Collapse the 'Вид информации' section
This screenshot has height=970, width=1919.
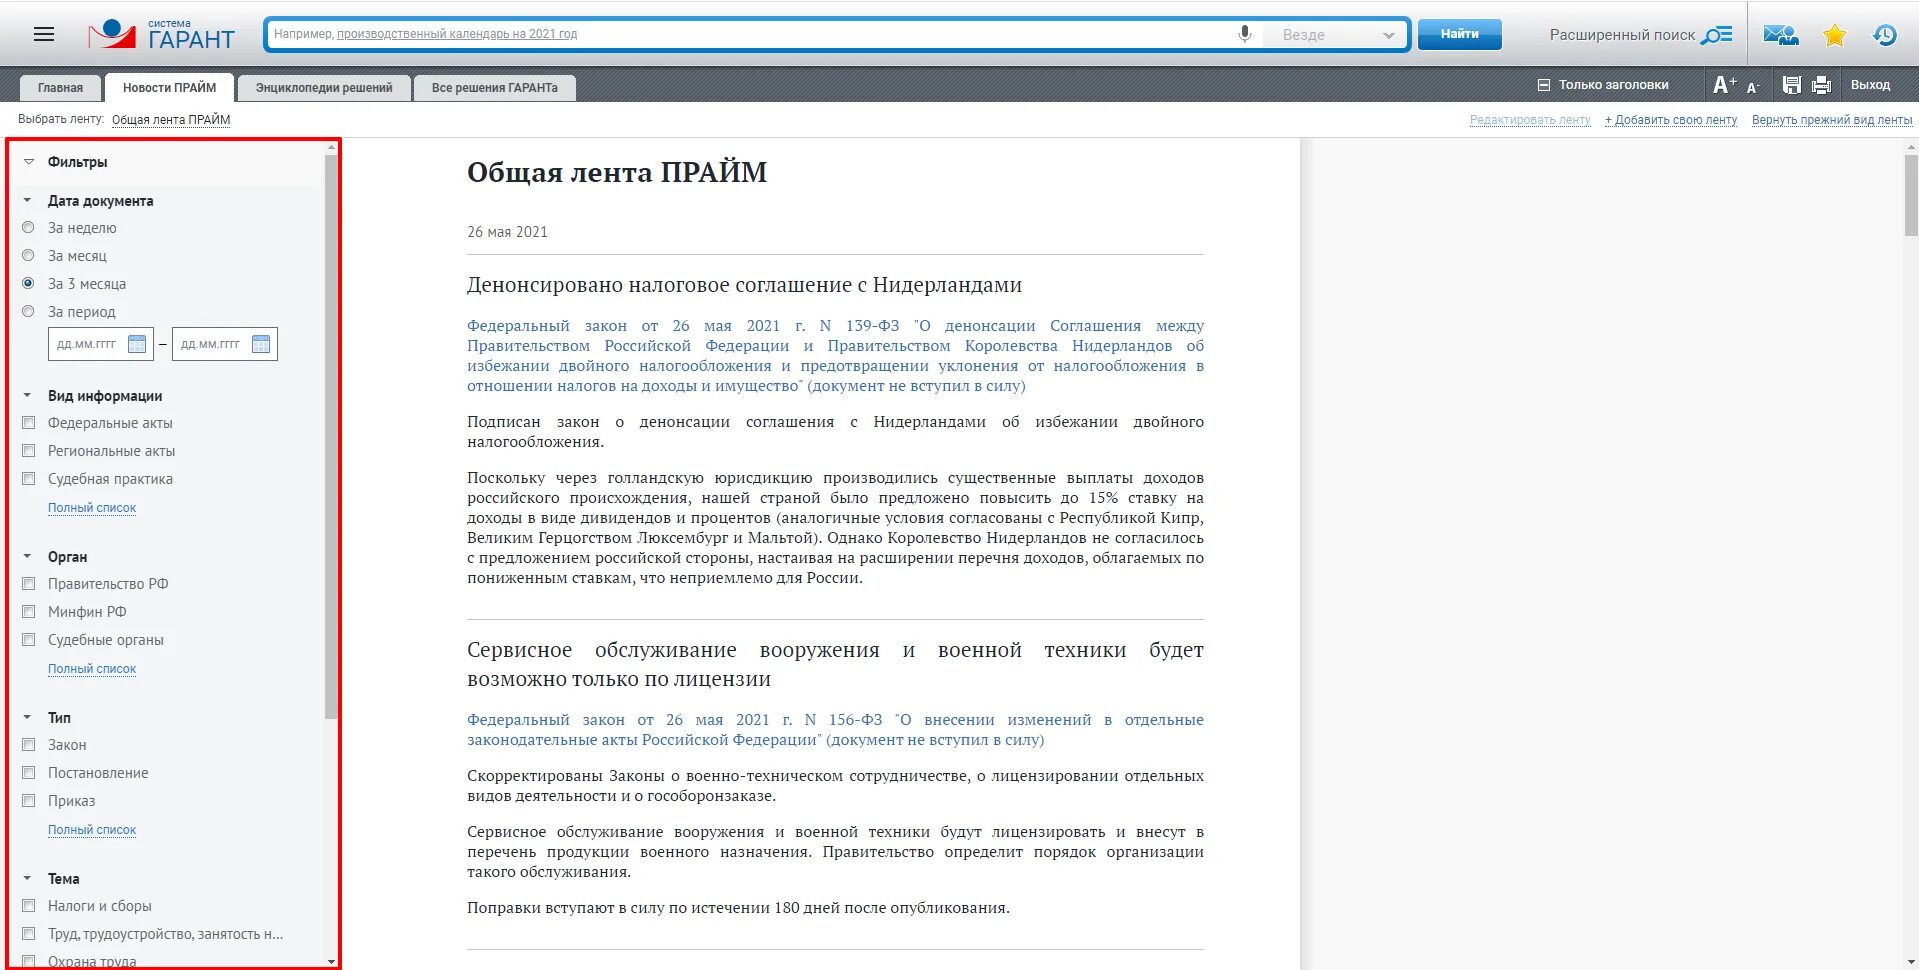pyautogui.click(x=28, y=395)
